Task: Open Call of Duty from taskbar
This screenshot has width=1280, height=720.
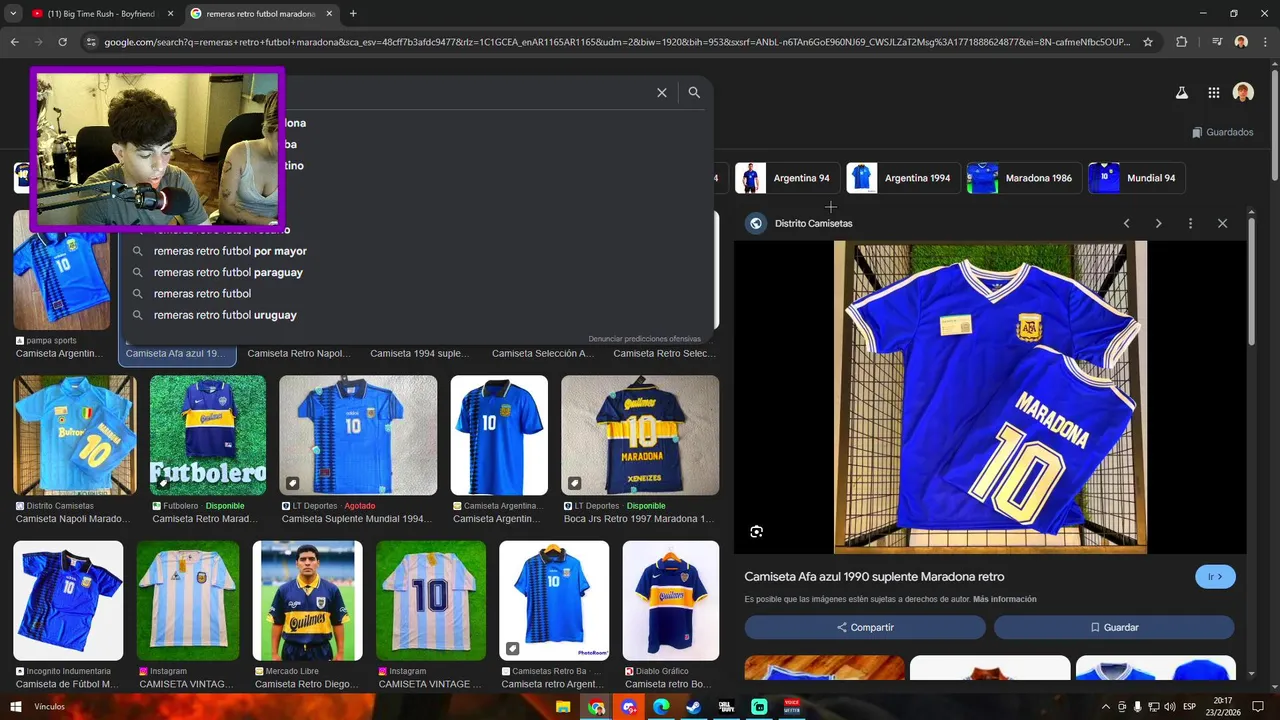Action: tap(726, 707)
